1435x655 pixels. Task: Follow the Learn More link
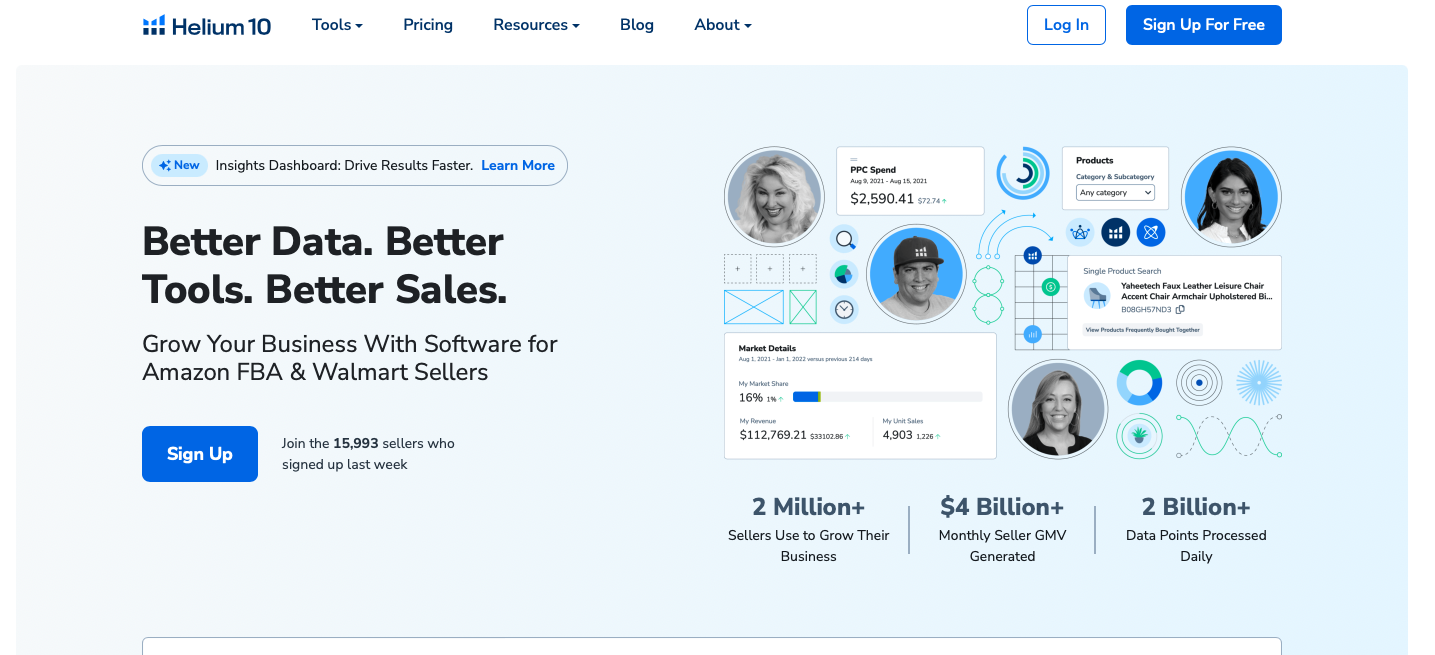click(x=518, y=166)
